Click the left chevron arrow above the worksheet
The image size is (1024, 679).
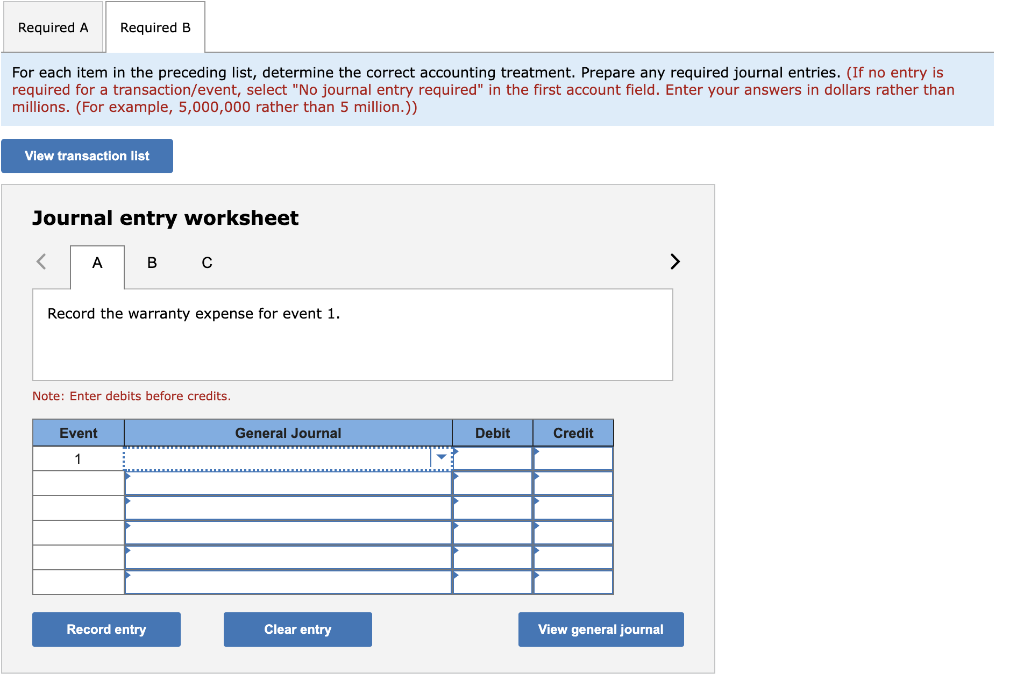coord(40,261)
